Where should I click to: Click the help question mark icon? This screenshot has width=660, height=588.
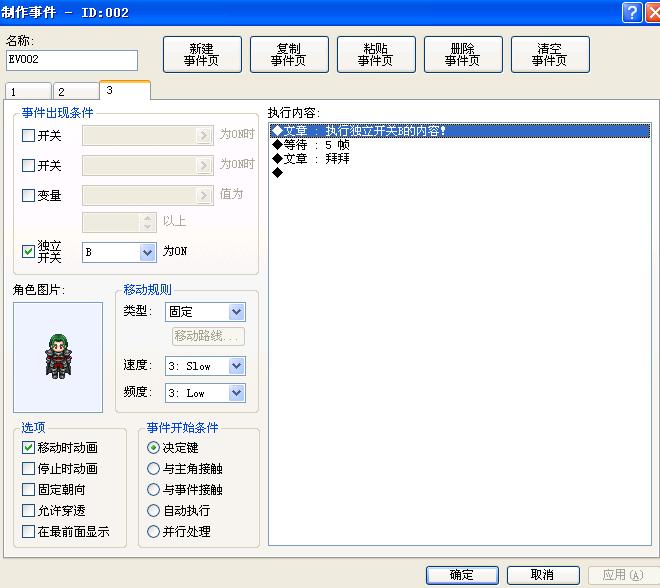632,13
